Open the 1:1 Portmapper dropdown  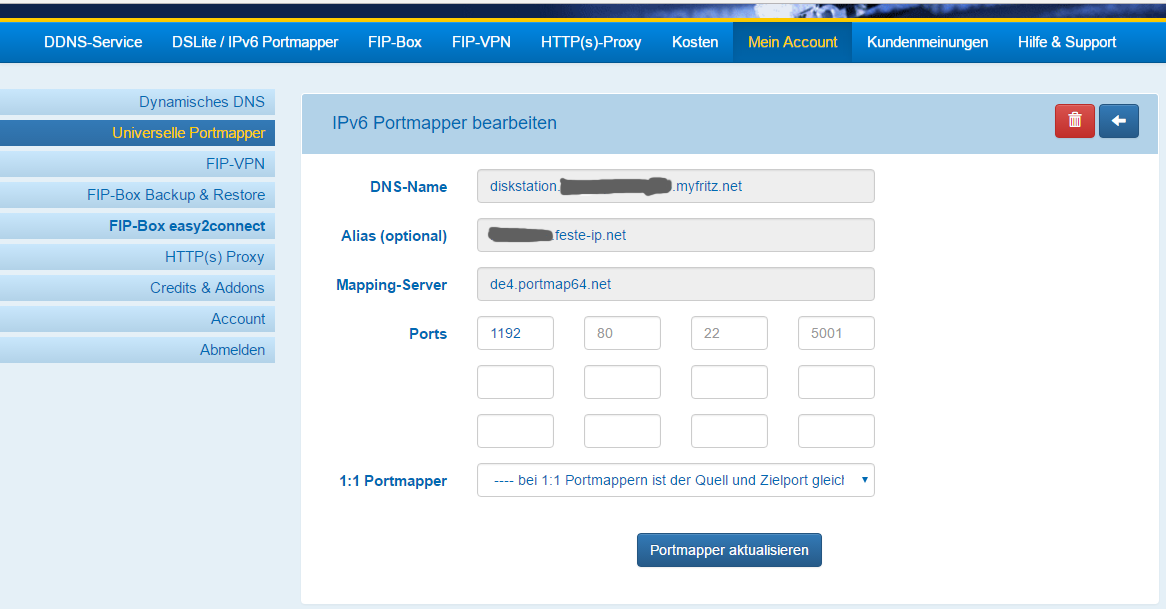point(675,480)
